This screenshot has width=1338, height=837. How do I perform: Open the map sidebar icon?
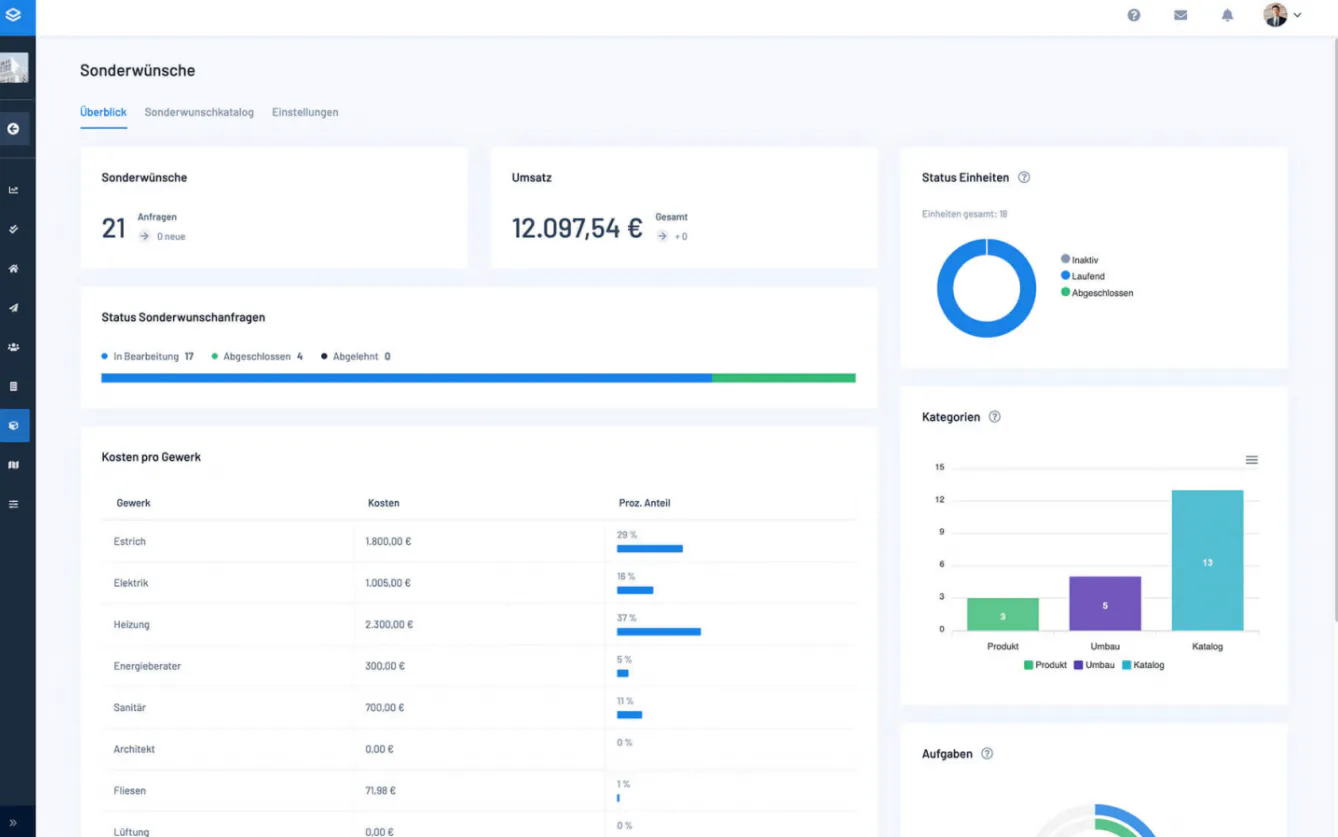[x=14, y=465]
